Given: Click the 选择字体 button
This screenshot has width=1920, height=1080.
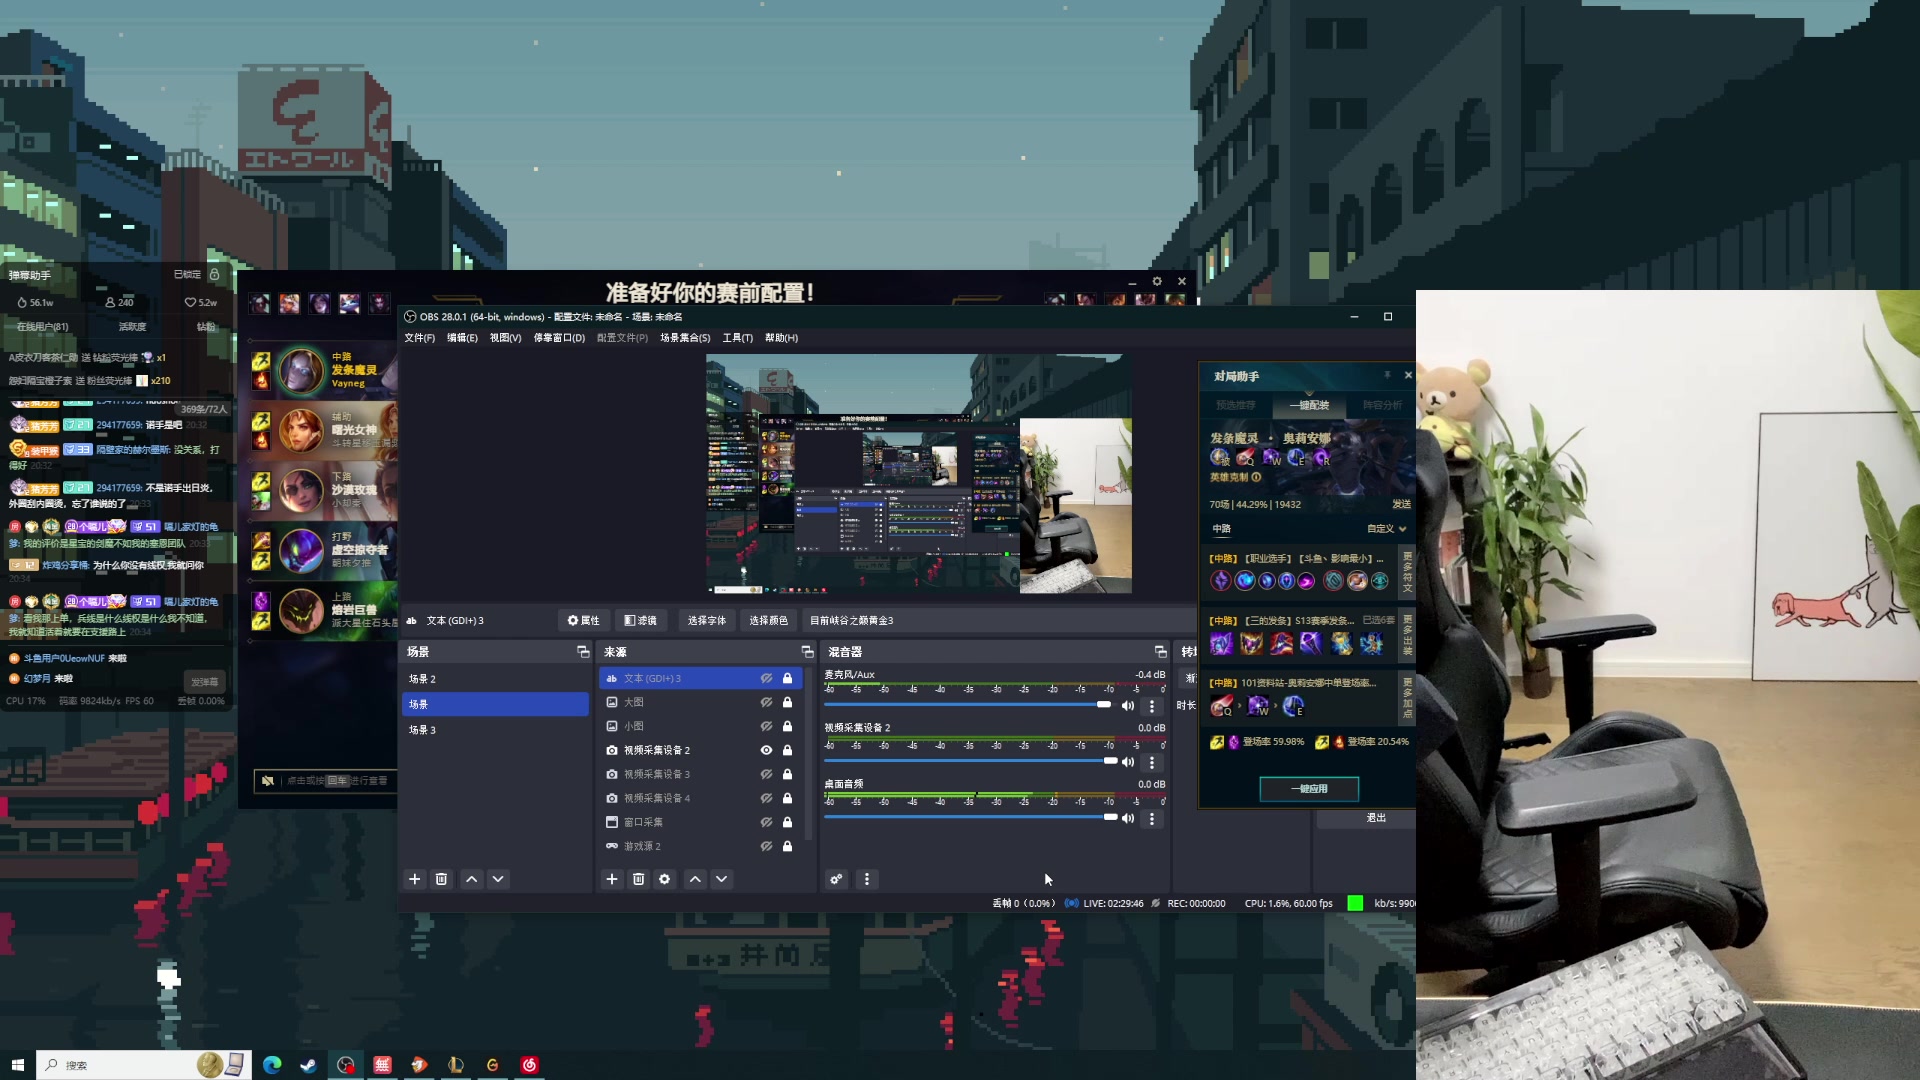Looking at the screenshot, I should click(x=707, y=621).
